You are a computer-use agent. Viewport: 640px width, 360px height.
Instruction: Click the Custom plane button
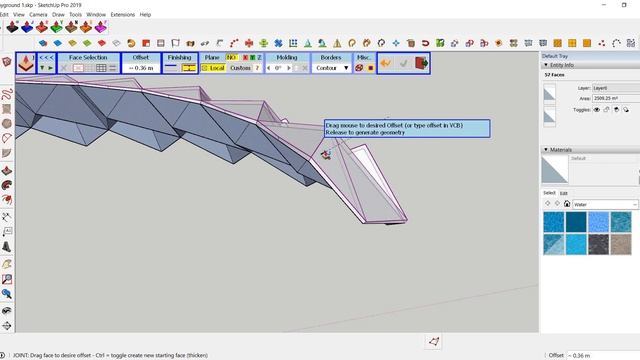[x=240, y=68]
